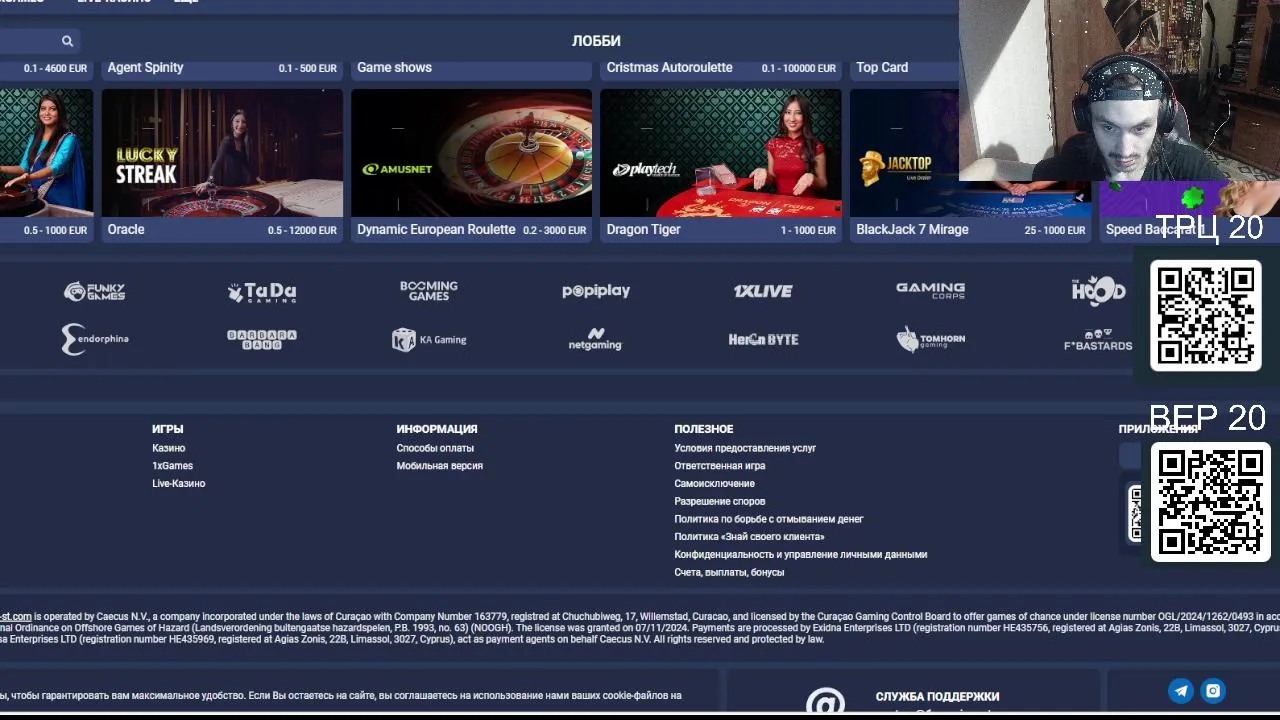Open the Мобильная версия link
This screenshot has width=1280, height=720.
point(439,466)
